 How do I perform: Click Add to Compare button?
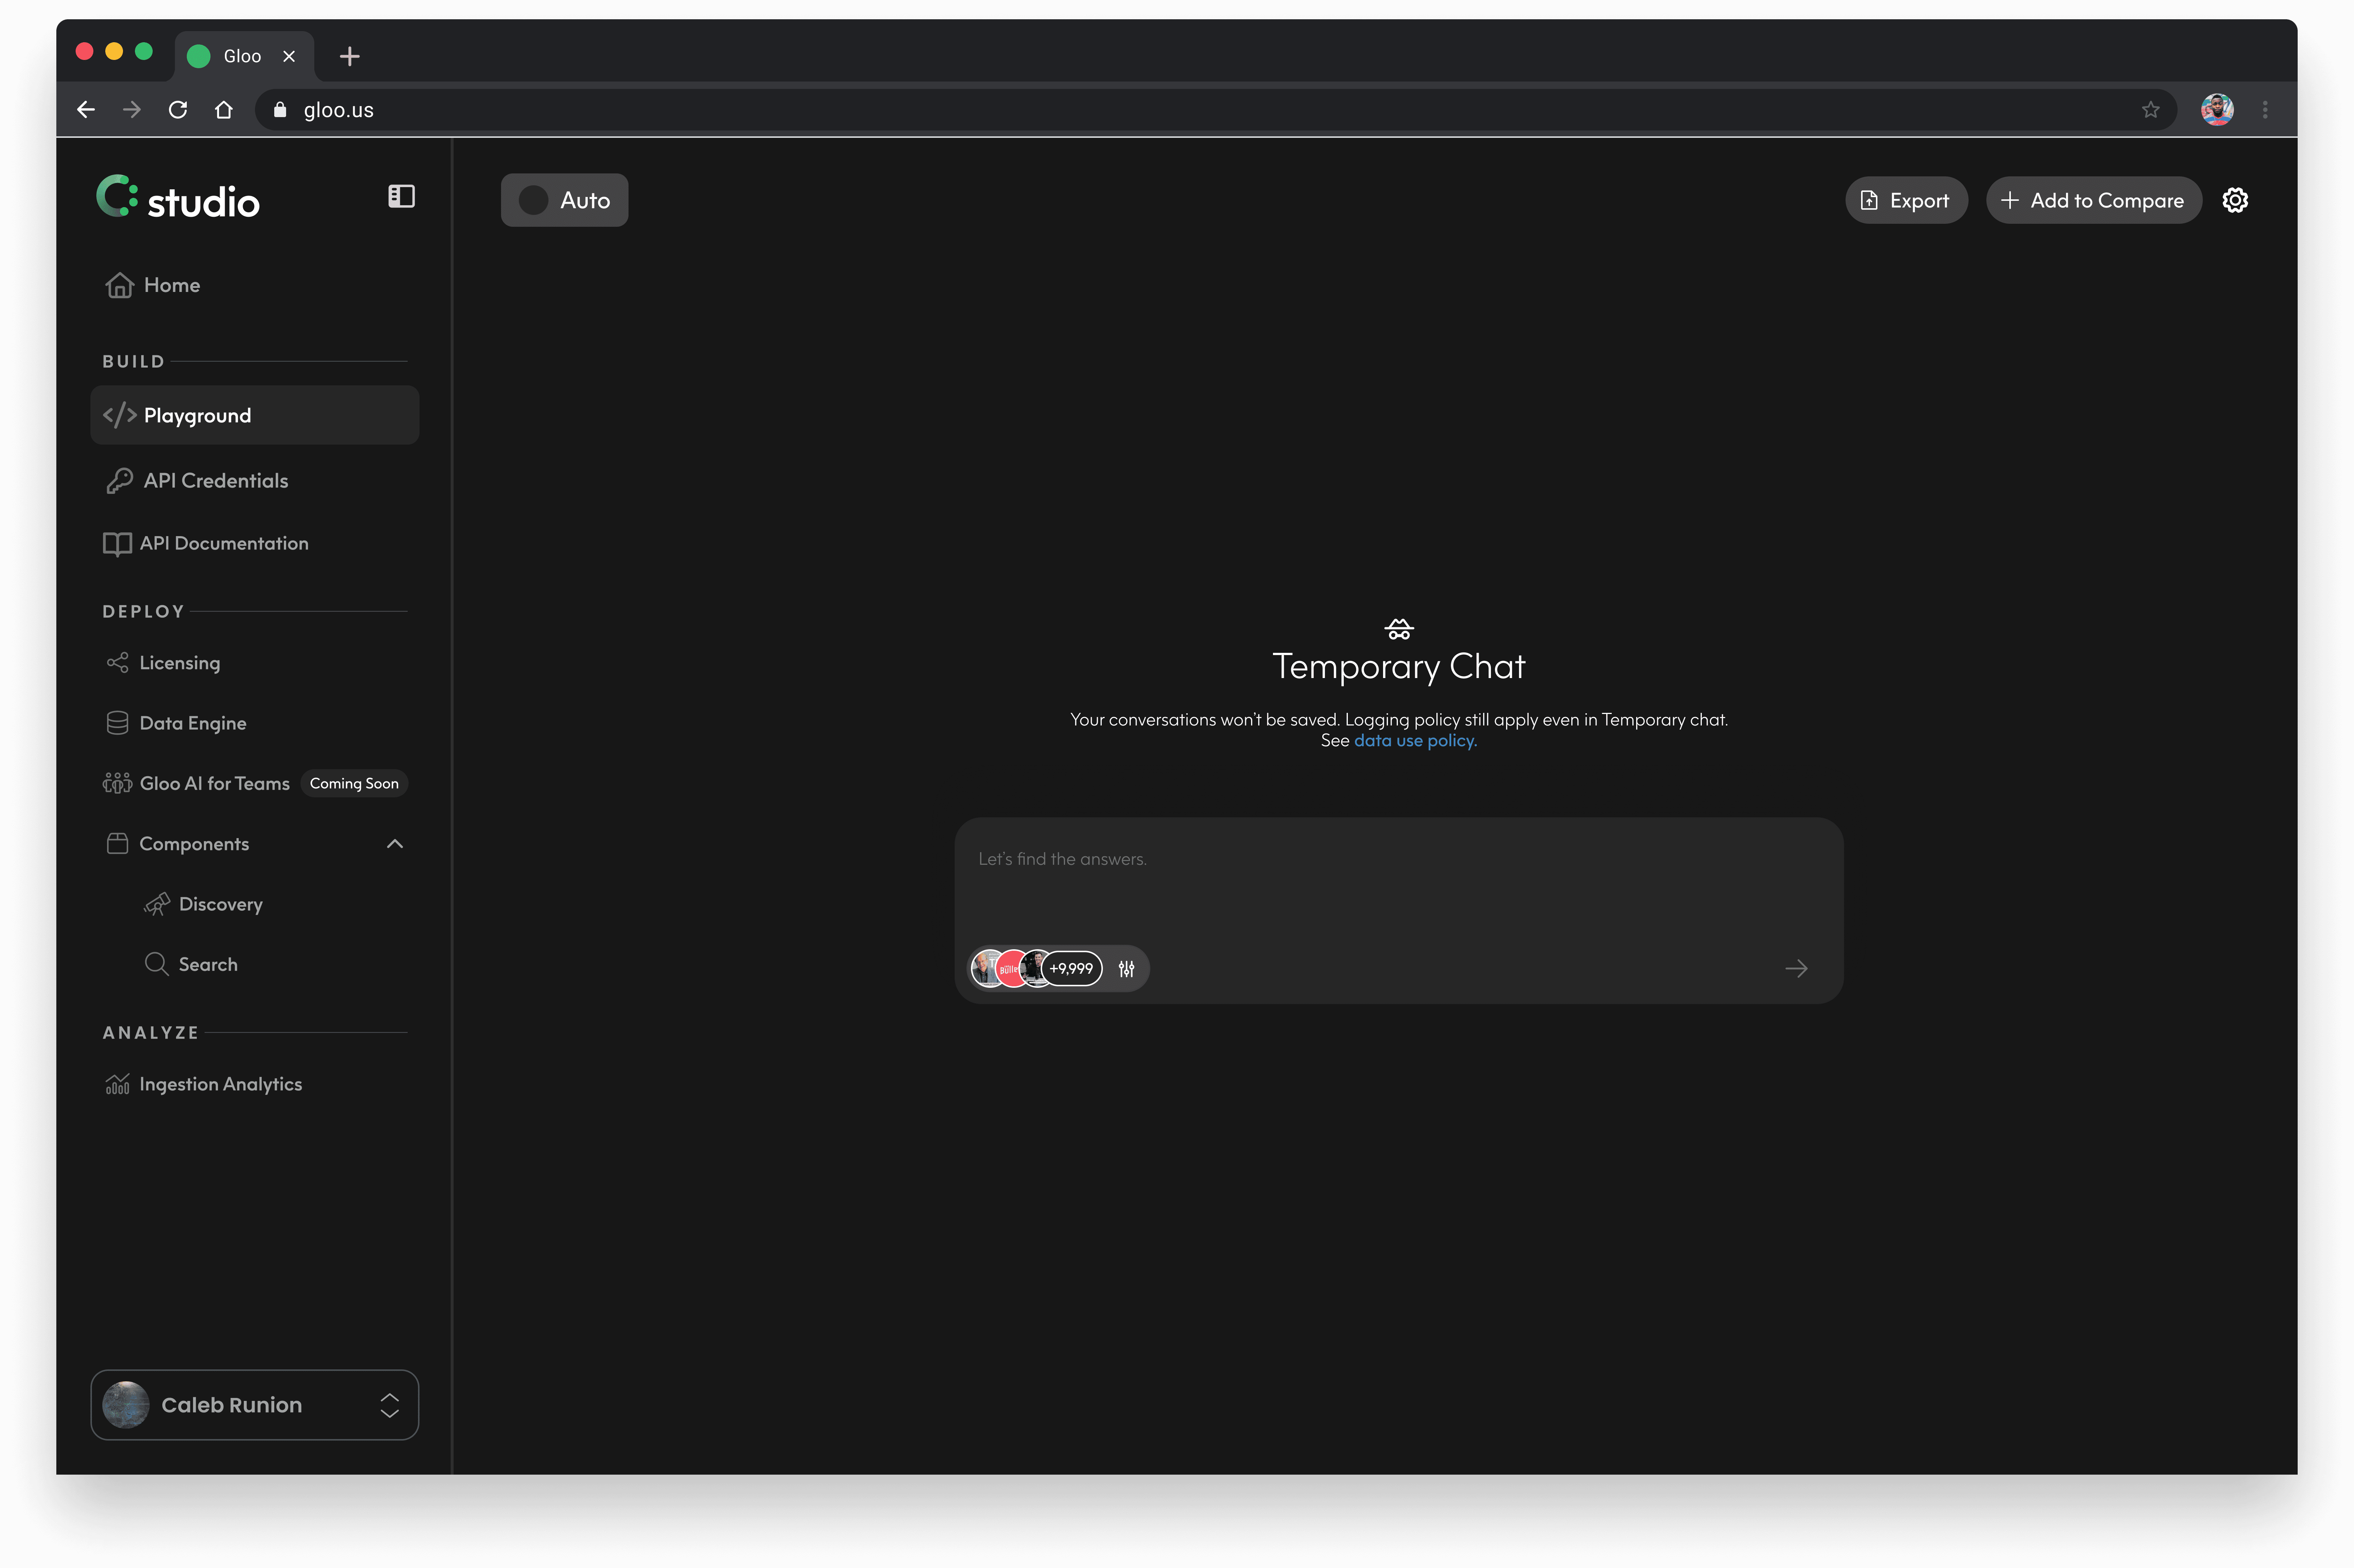click(2093, 200)
